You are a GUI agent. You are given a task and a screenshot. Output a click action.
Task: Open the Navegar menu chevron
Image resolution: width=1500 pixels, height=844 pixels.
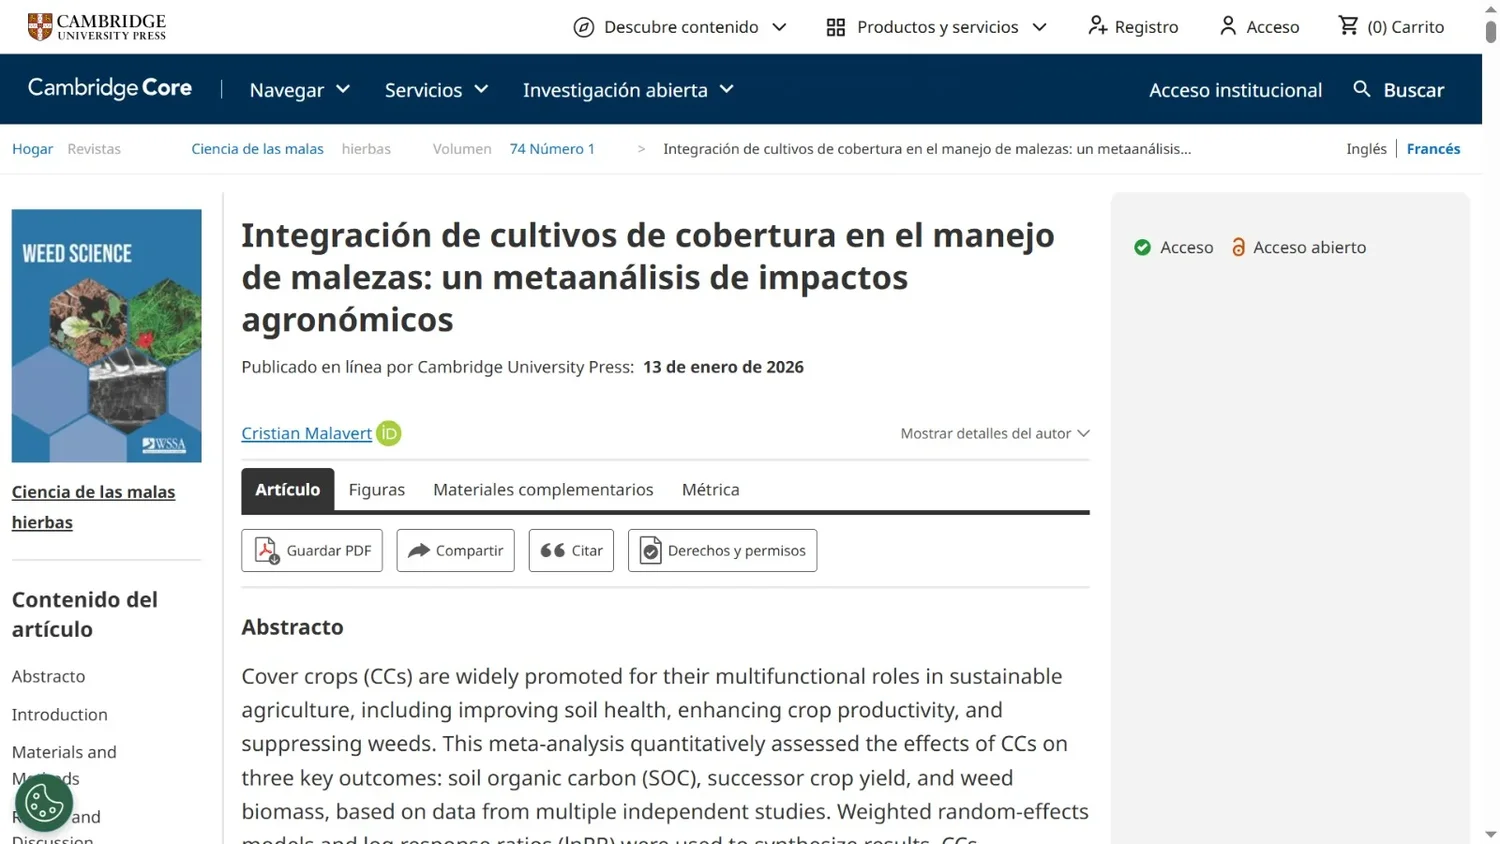[x=343, y=89]
